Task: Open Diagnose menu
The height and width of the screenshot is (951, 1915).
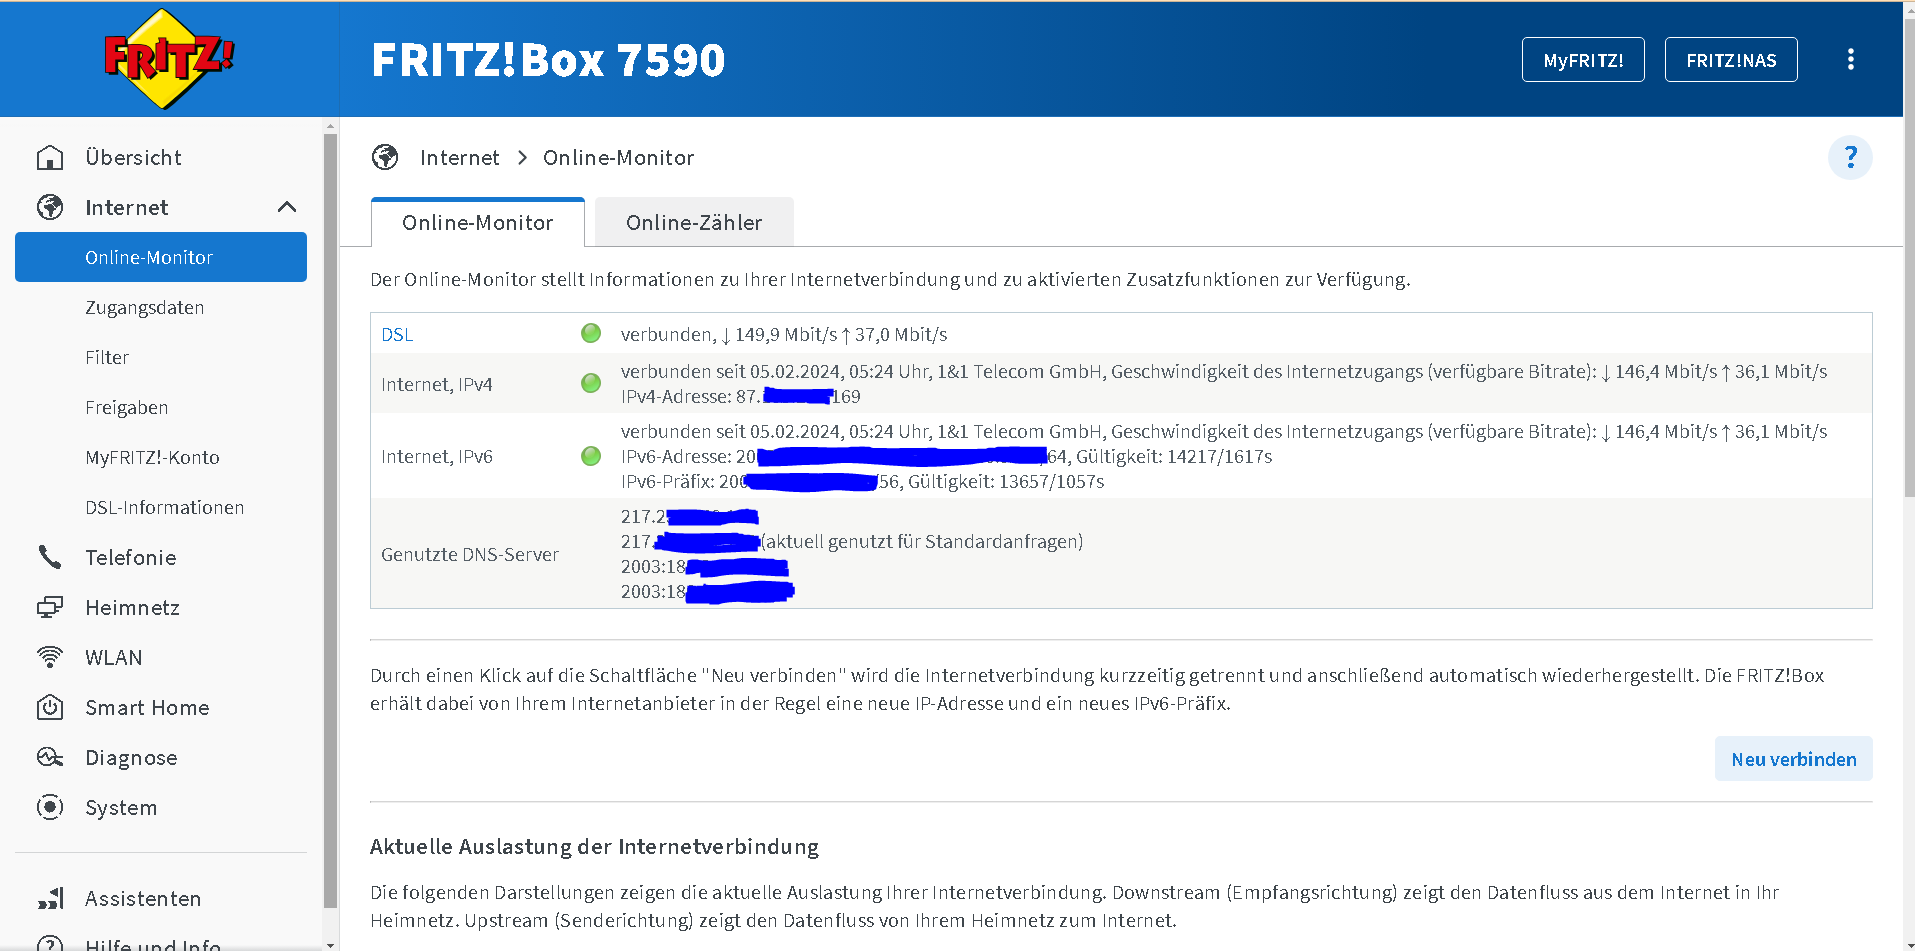Action: tap(131, 757)
